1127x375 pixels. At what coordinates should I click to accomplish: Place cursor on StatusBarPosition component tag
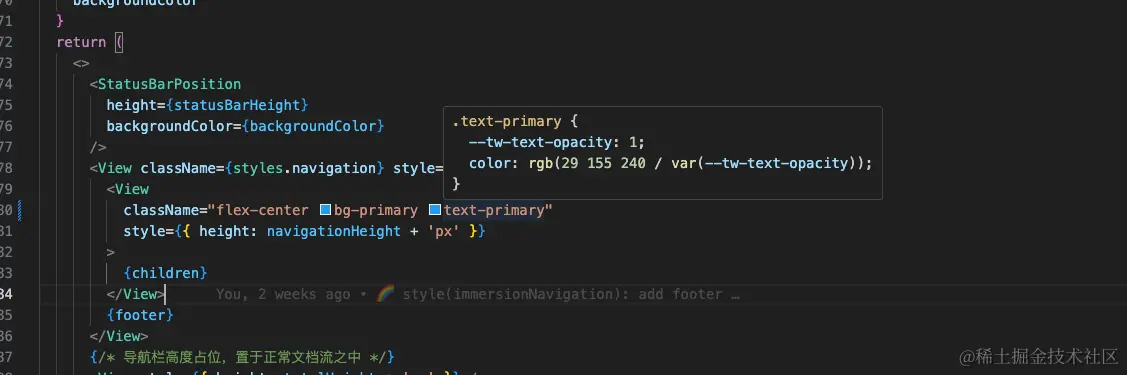tap(170, 84)
